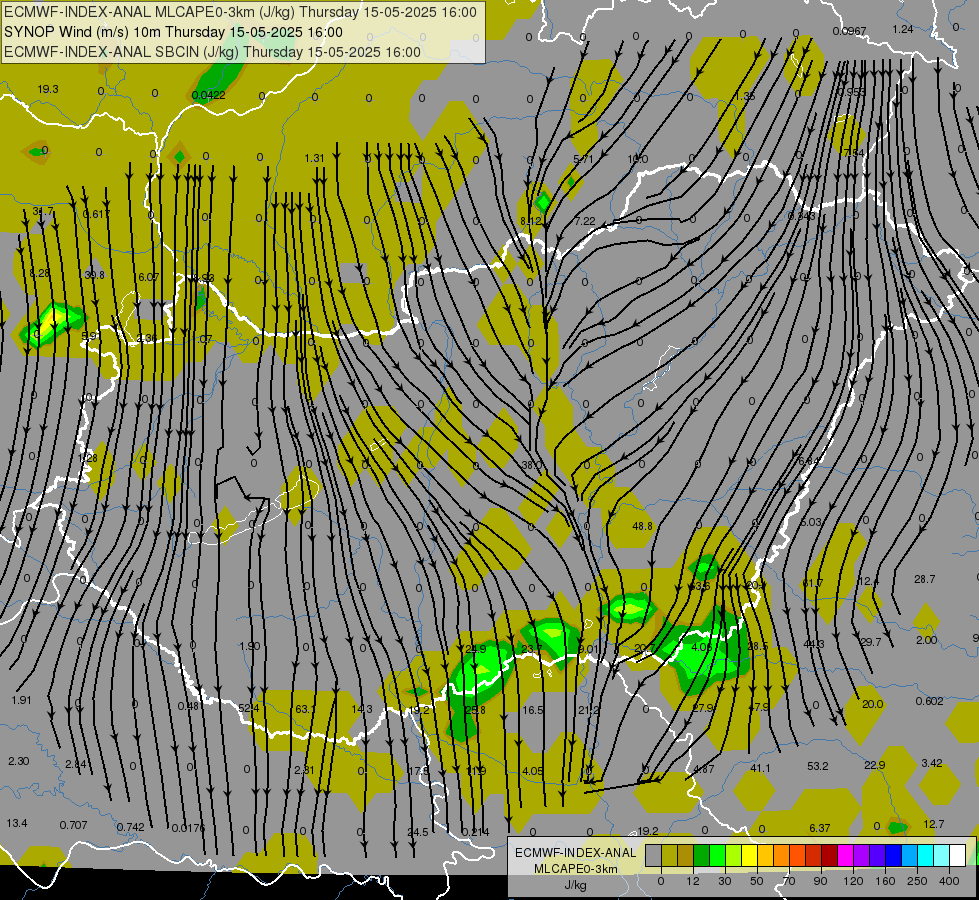Viewport: 979px width, 900px height.
Task: Click the map value 0.0422
Action: (x=209, y=95)
